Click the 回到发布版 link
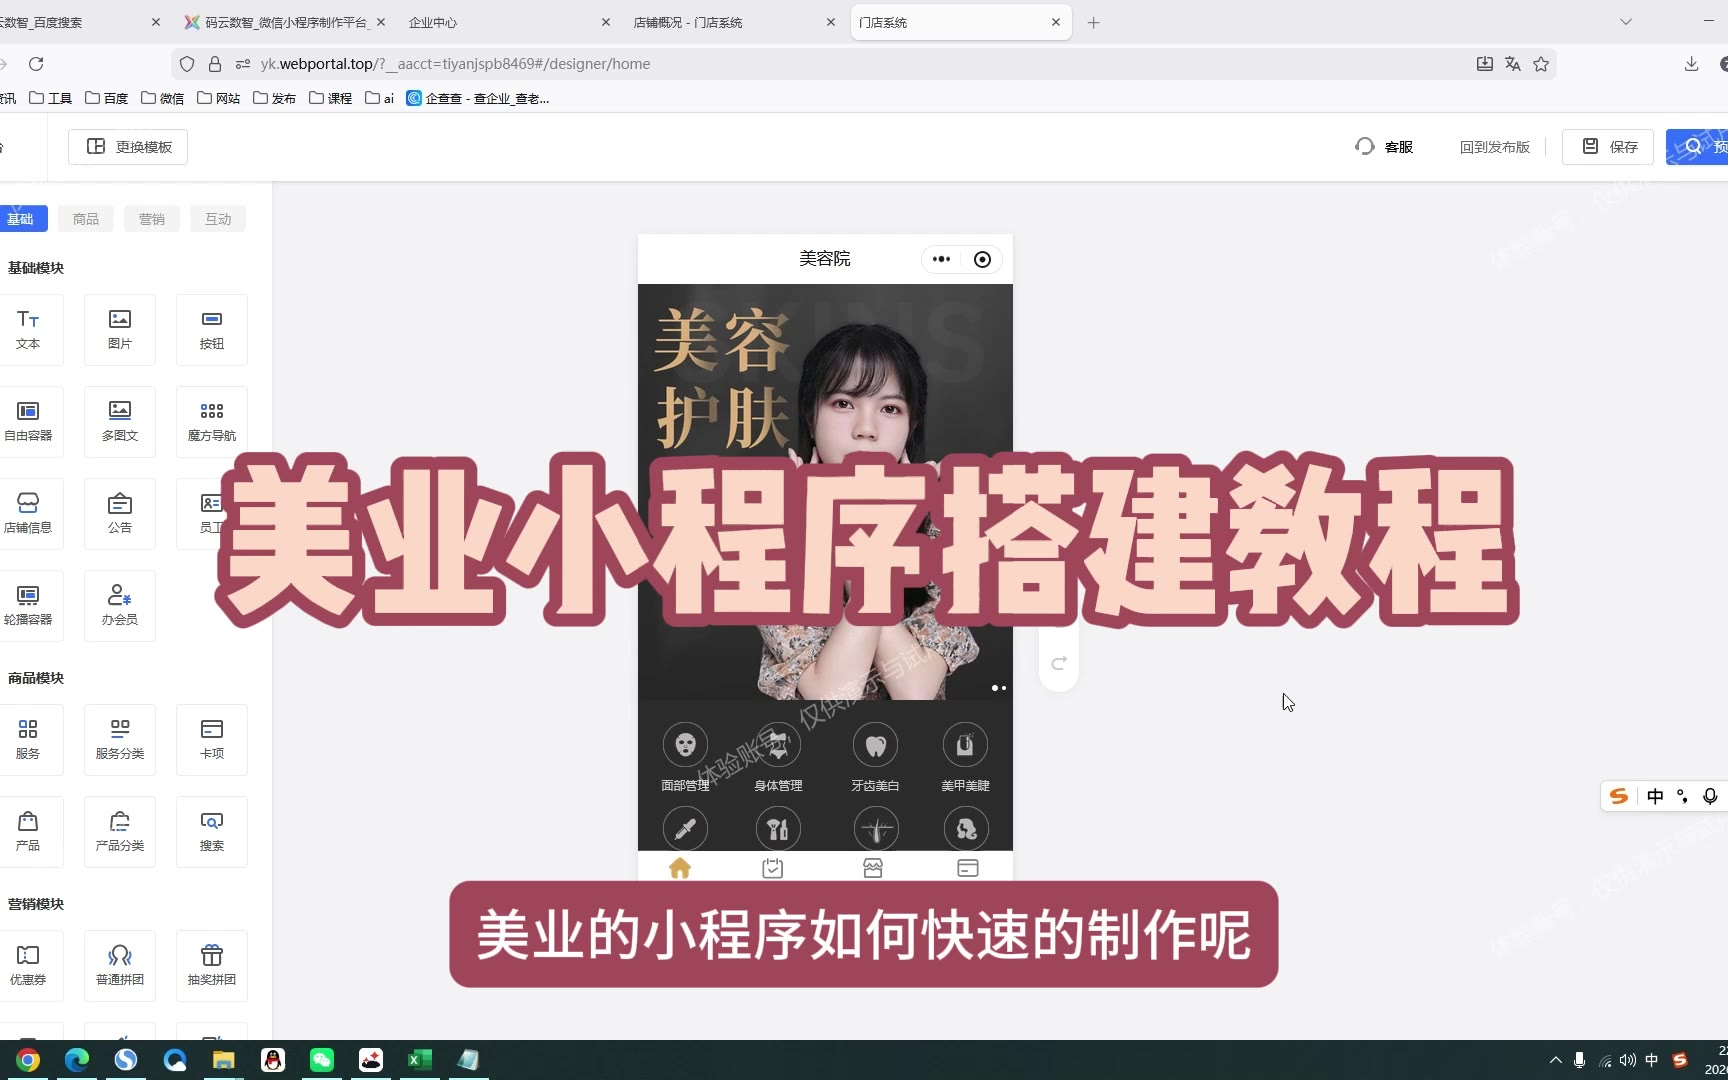The width and height of the screenshot is (1728, 1080). [x=1495, y=147]
